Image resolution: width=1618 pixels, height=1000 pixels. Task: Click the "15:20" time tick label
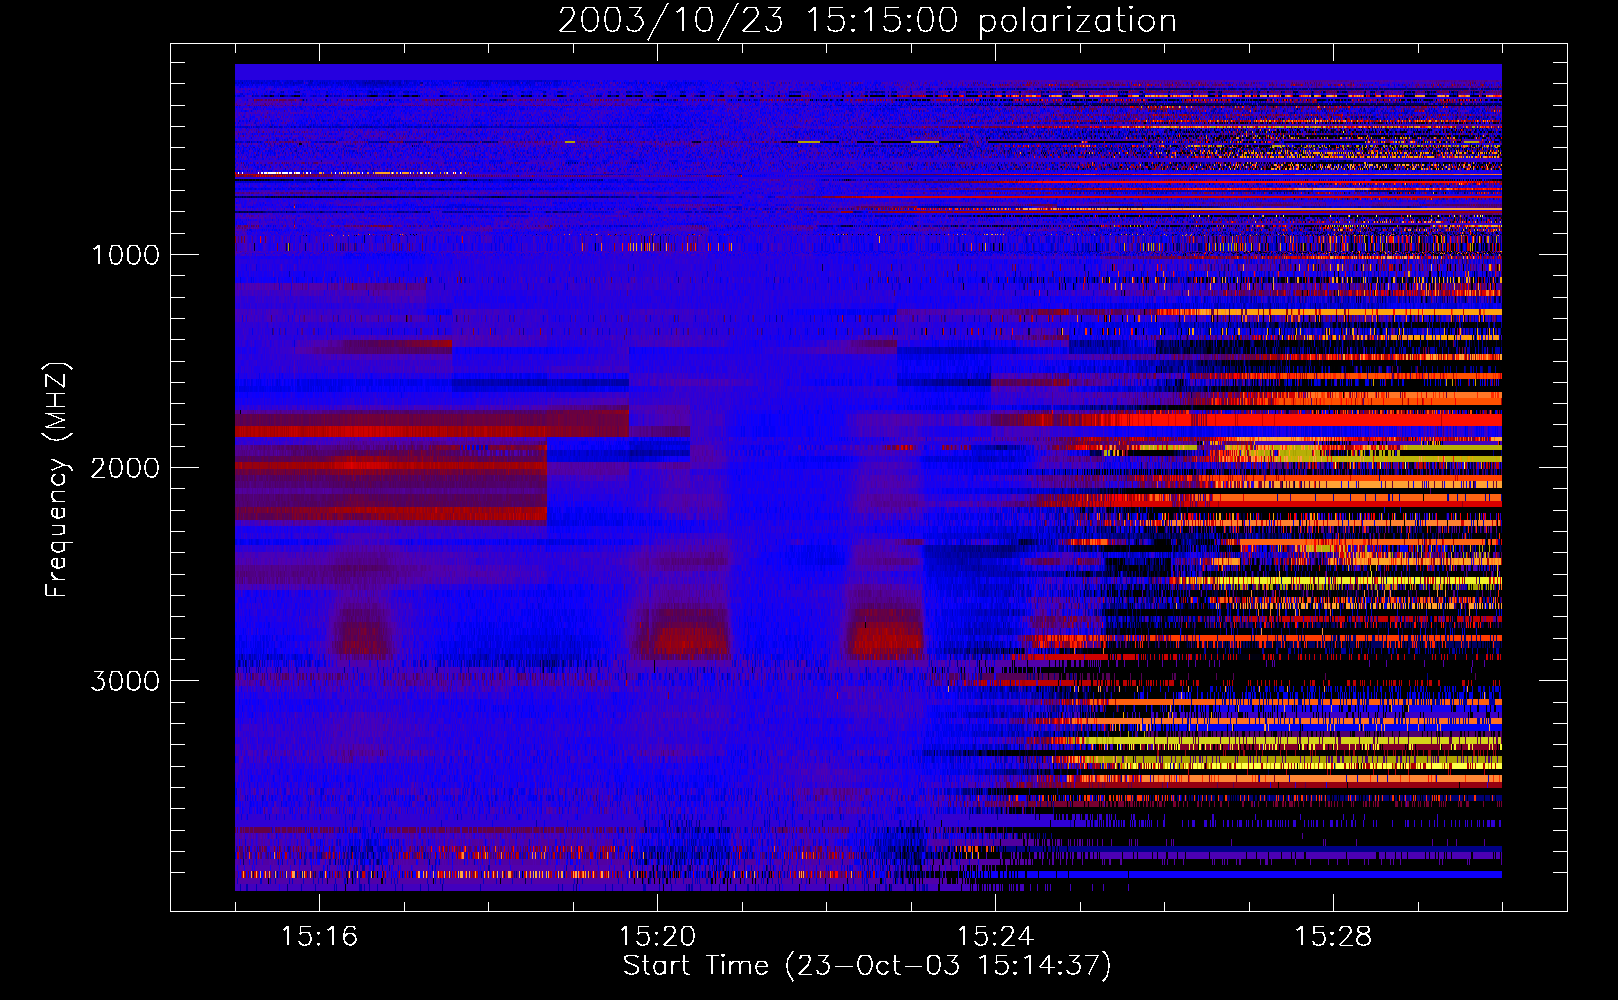click(x=657, y=937)
